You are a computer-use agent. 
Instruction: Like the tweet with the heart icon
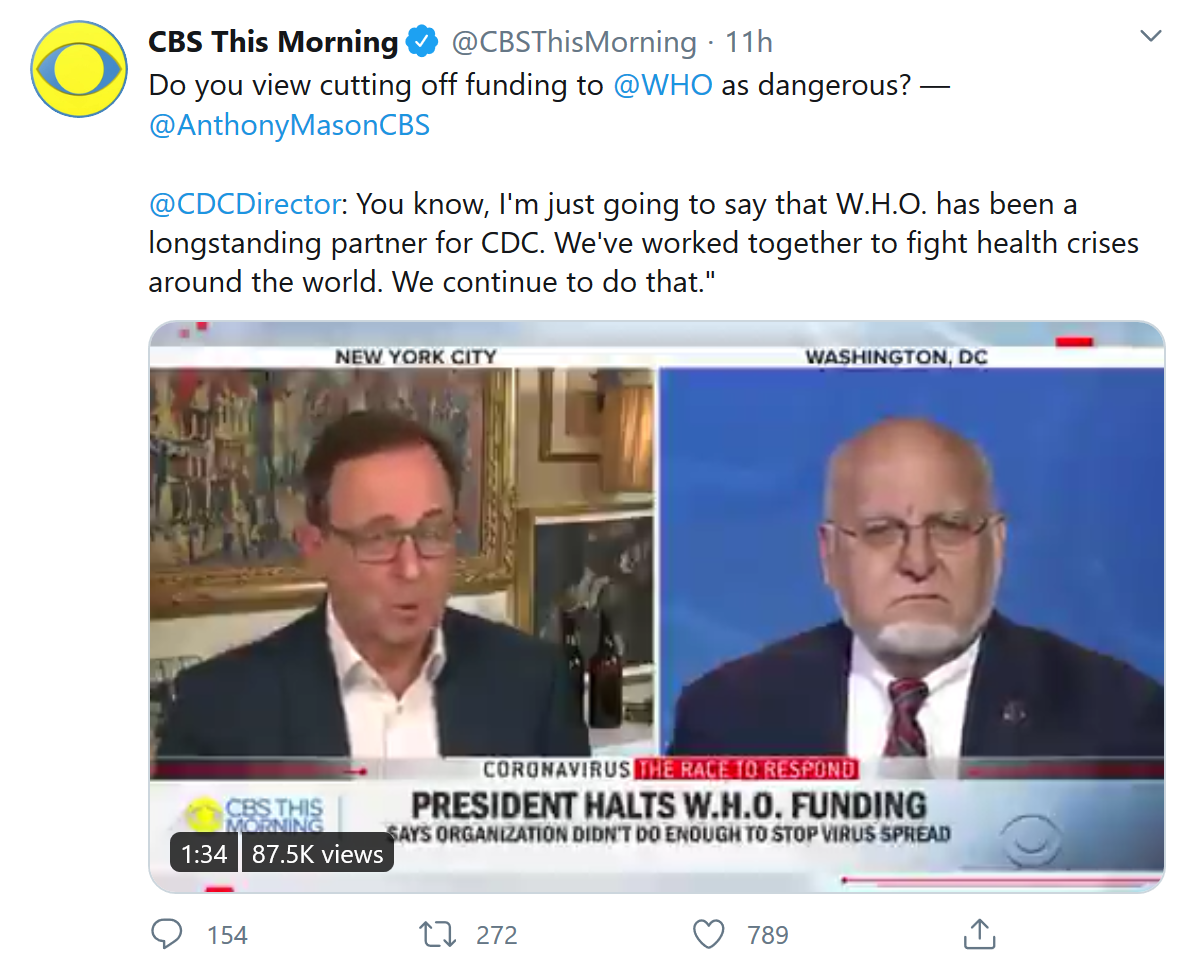(x=708, y=934)
